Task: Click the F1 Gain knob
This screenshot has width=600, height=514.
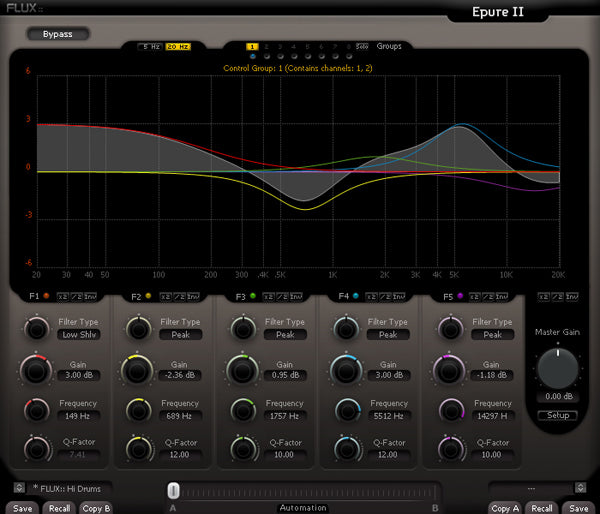Action: pos(36,370)
